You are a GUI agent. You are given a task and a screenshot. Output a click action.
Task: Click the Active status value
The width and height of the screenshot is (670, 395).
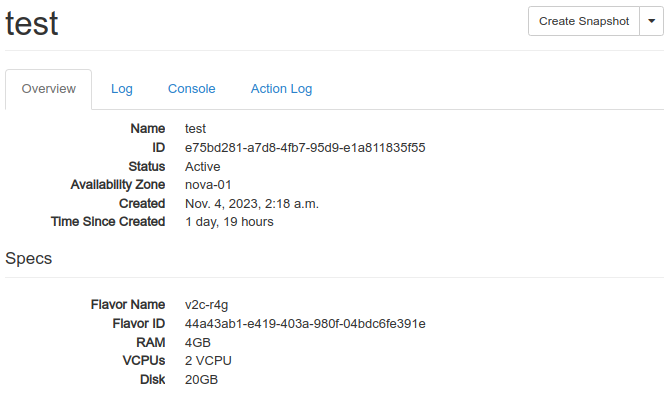point(203,167)
